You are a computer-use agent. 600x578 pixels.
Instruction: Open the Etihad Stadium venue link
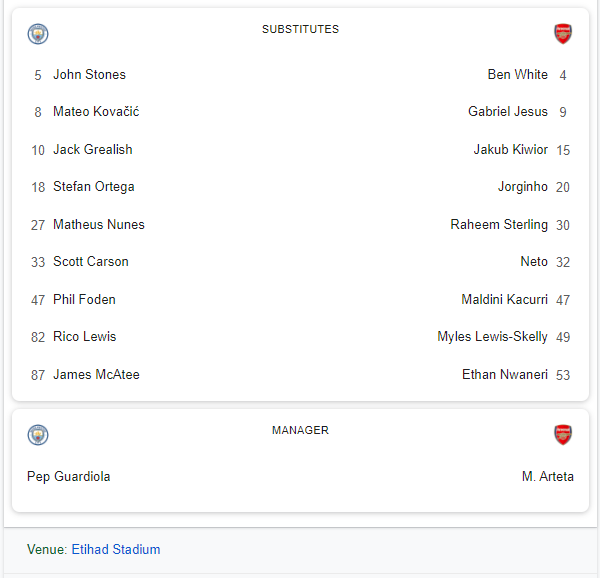[115, 549]
